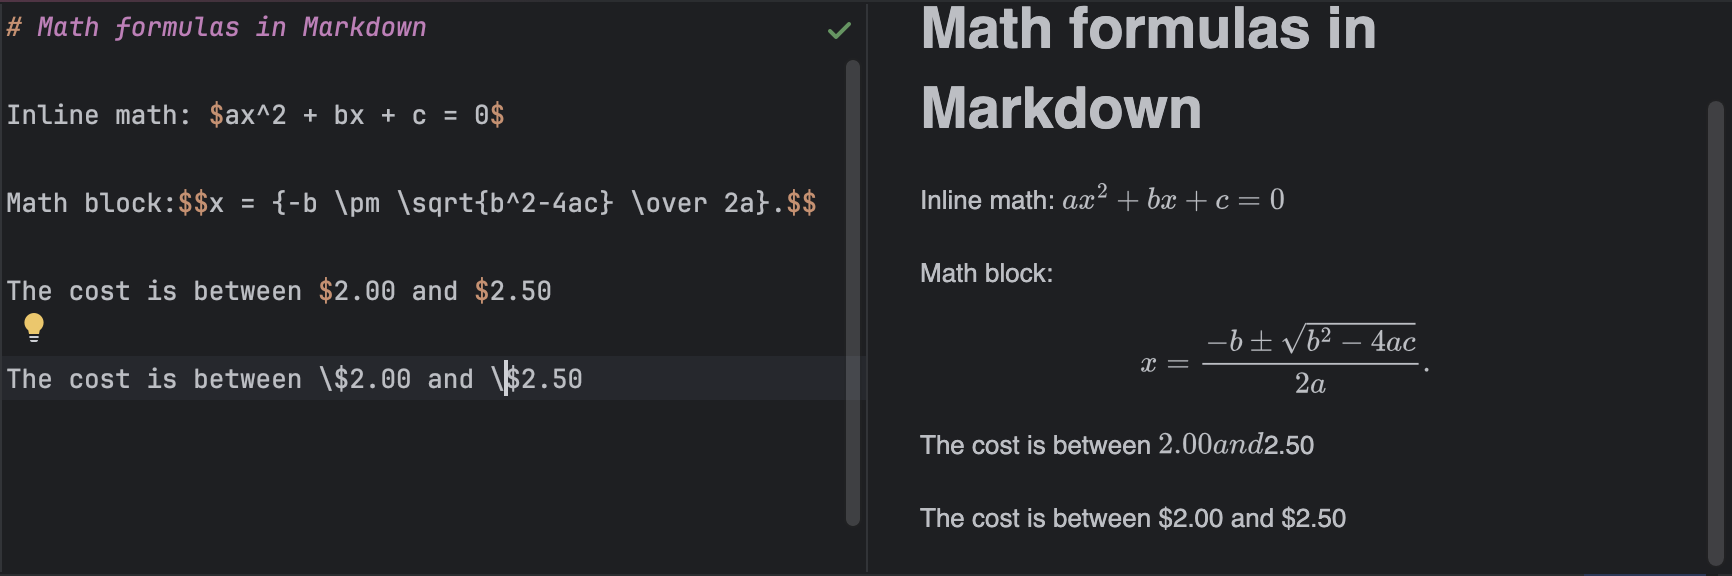Click the cursor in the escaped dollar line
Image resolution: width=1732 pixels, height=576 pixels.
[506, 378]
